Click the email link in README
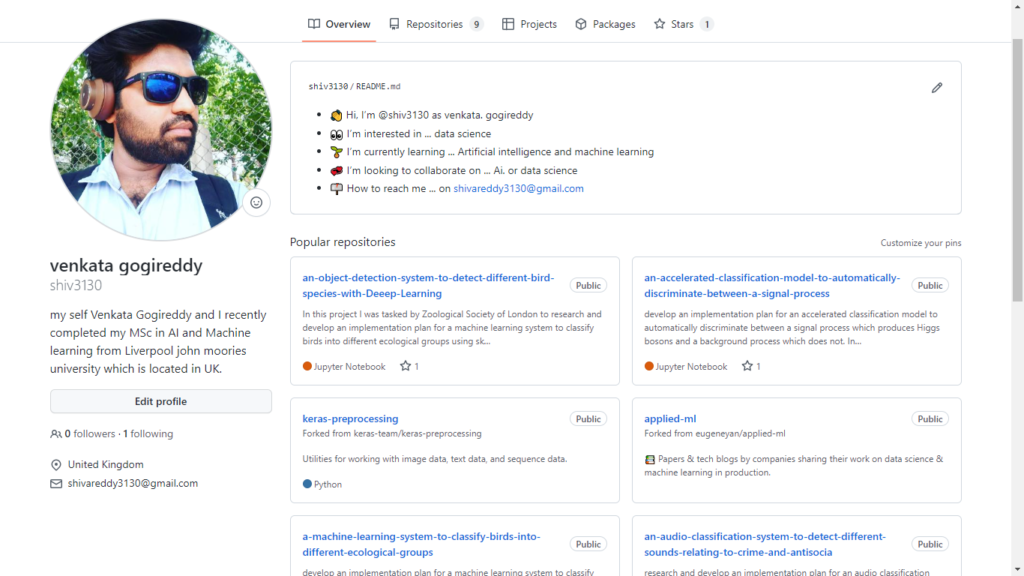1024x576 pixels. coord(518,188)
